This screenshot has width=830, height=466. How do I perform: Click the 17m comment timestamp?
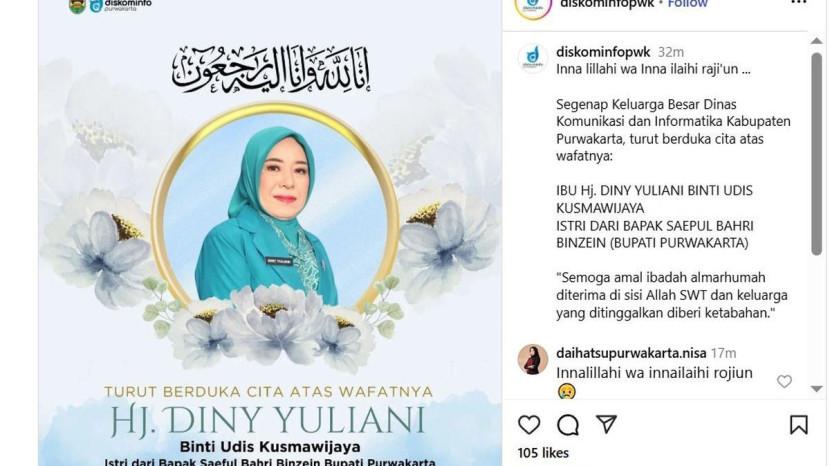[x=723, y=353]
